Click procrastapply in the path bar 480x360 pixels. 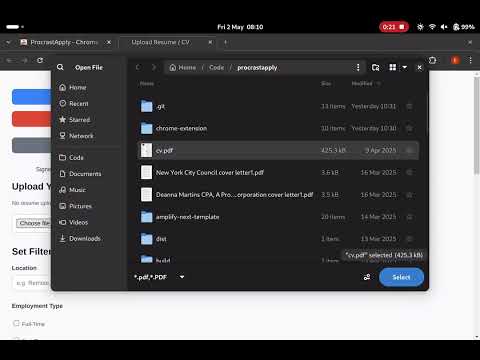click(257, 68)
